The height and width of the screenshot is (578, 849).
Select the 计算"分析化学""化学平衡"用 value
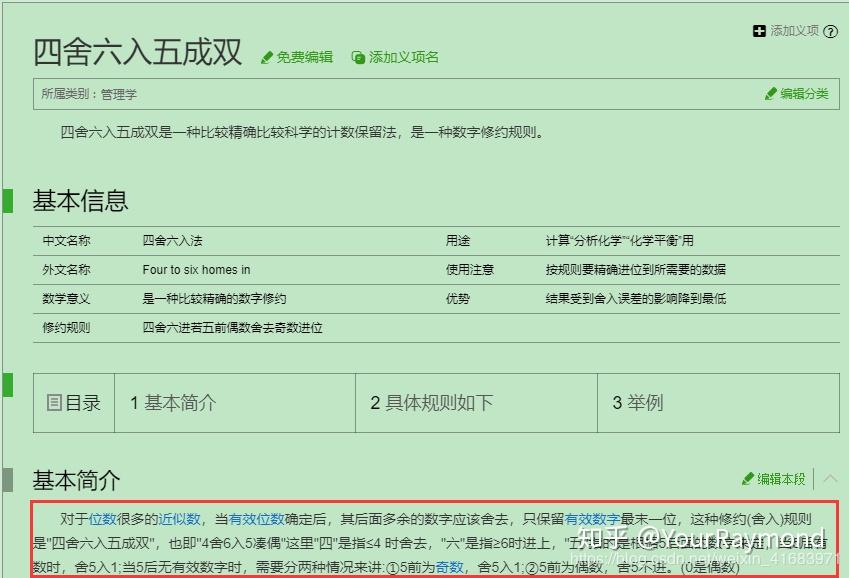[619, 241]
